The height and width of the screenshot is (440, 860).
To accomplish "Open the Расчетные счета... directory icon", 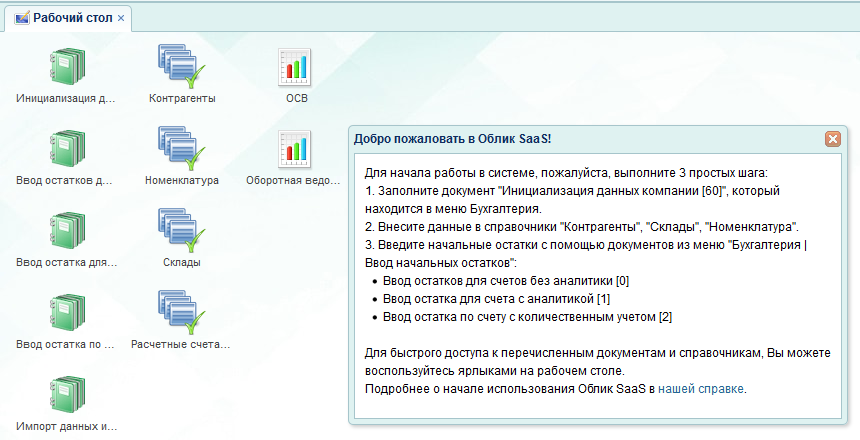I will tap(182, 313).
